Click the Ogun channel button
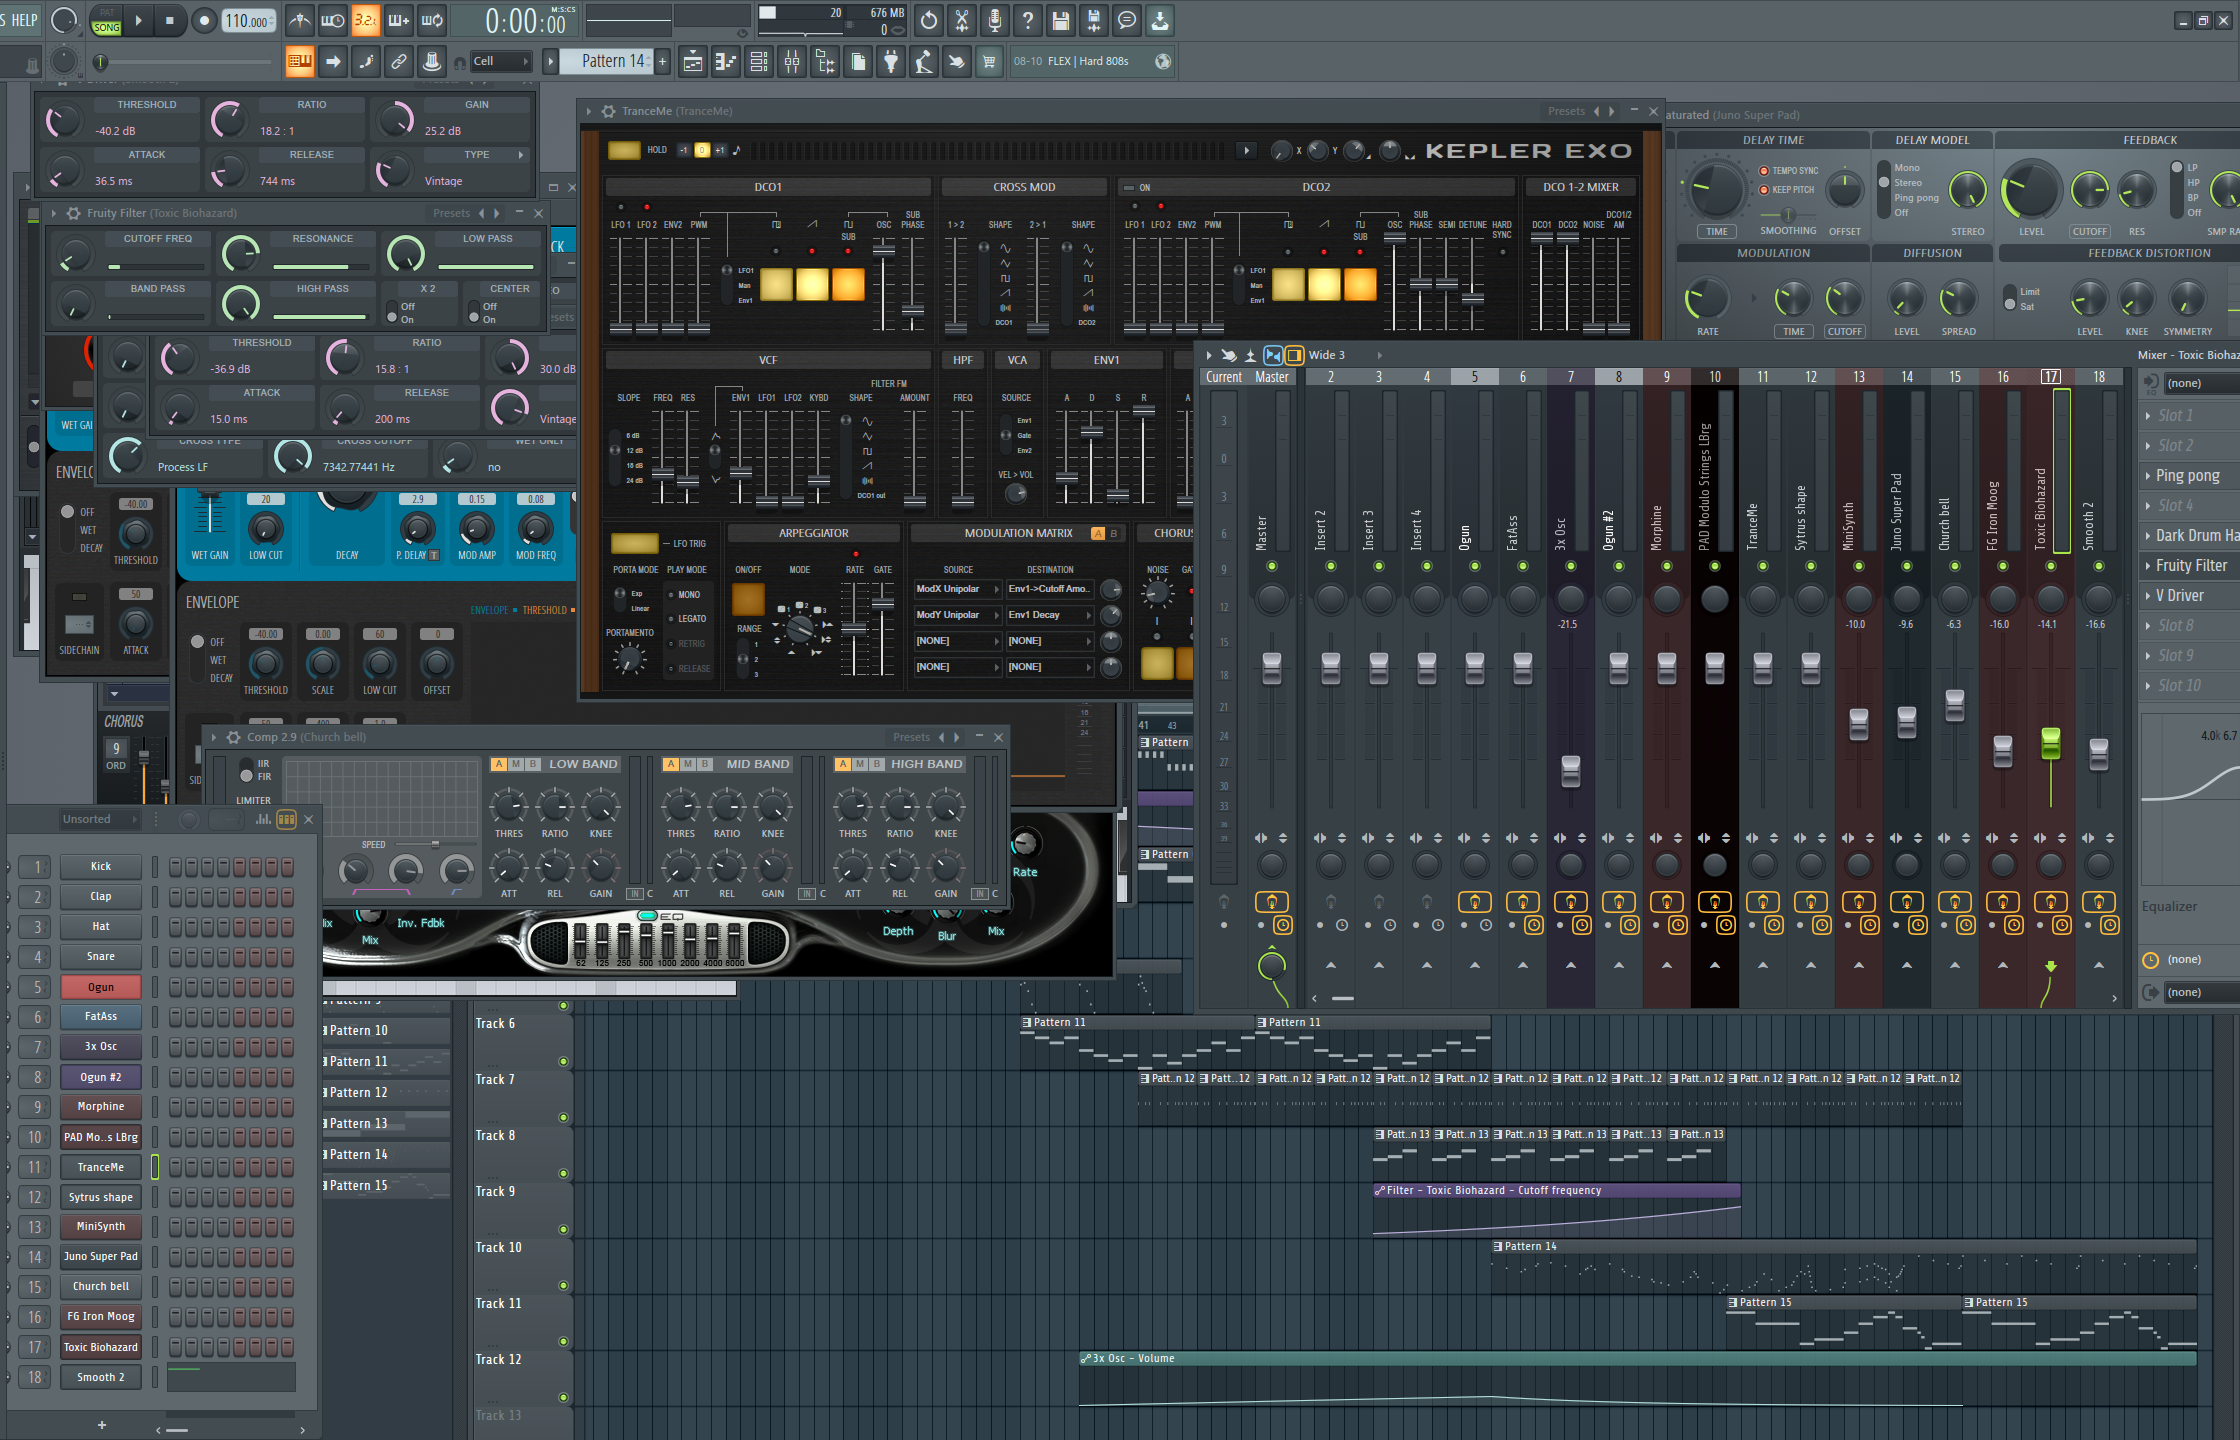Screen dimensions: 2240x1440 pos(101,987)
